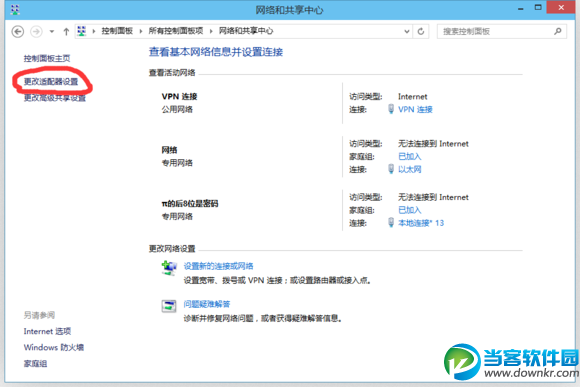This screenshot has width=580, height=387.
Task: Open the Windows 防火墙 link
Action: 54,347
